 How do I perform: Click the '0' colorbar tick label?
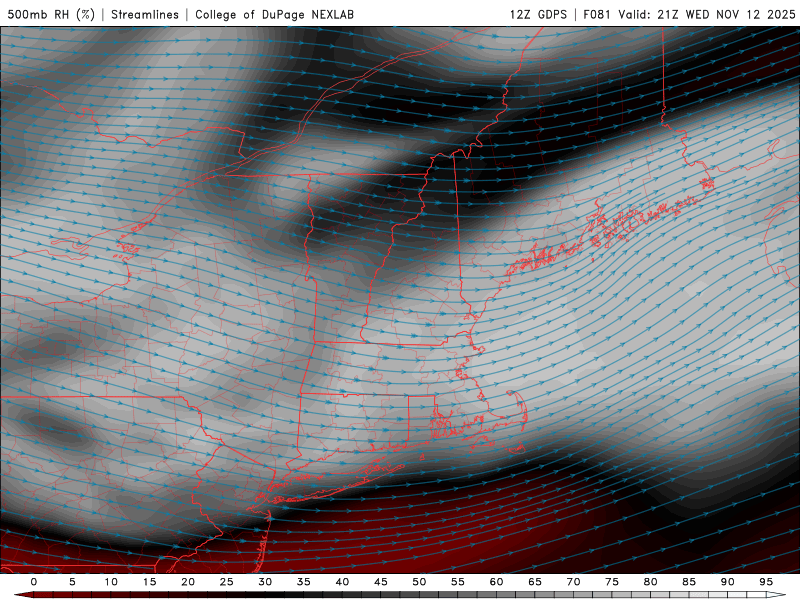34,582
